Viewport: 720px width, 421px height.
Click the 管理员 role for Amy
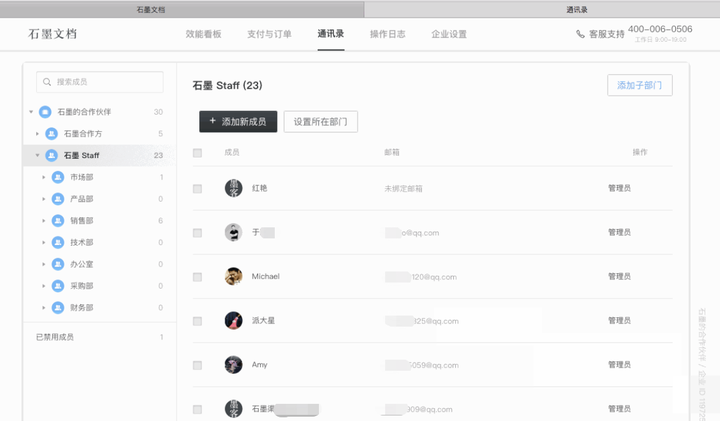tap(619, 365)
